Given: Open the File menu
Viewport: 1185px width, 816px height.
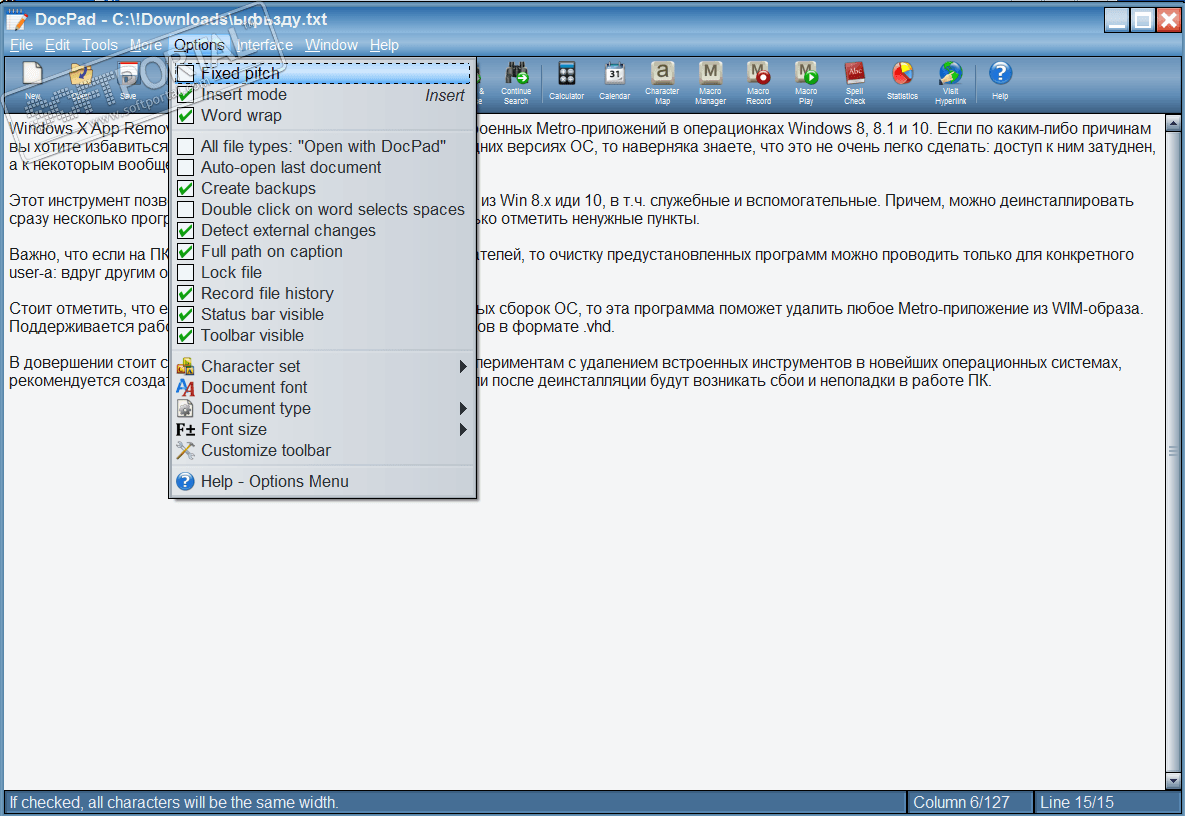Looking at the screenshot, I should [21, 45].
